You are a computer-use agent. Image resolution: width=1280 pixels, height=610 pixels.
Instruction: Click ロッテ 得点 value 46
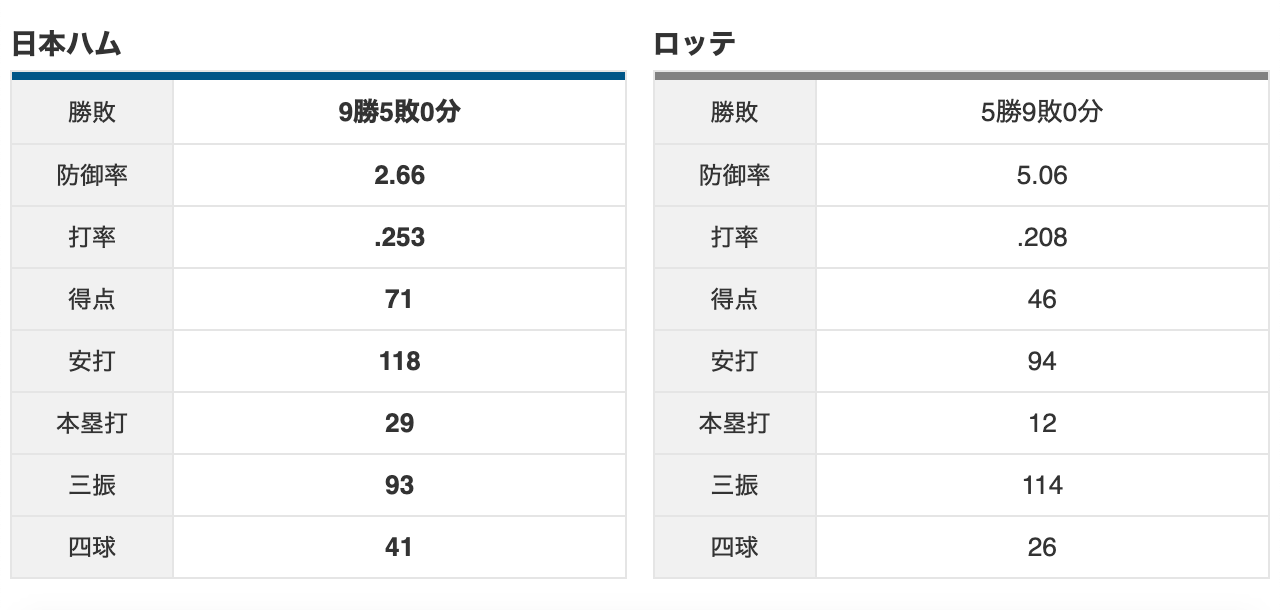(1042, 299)
